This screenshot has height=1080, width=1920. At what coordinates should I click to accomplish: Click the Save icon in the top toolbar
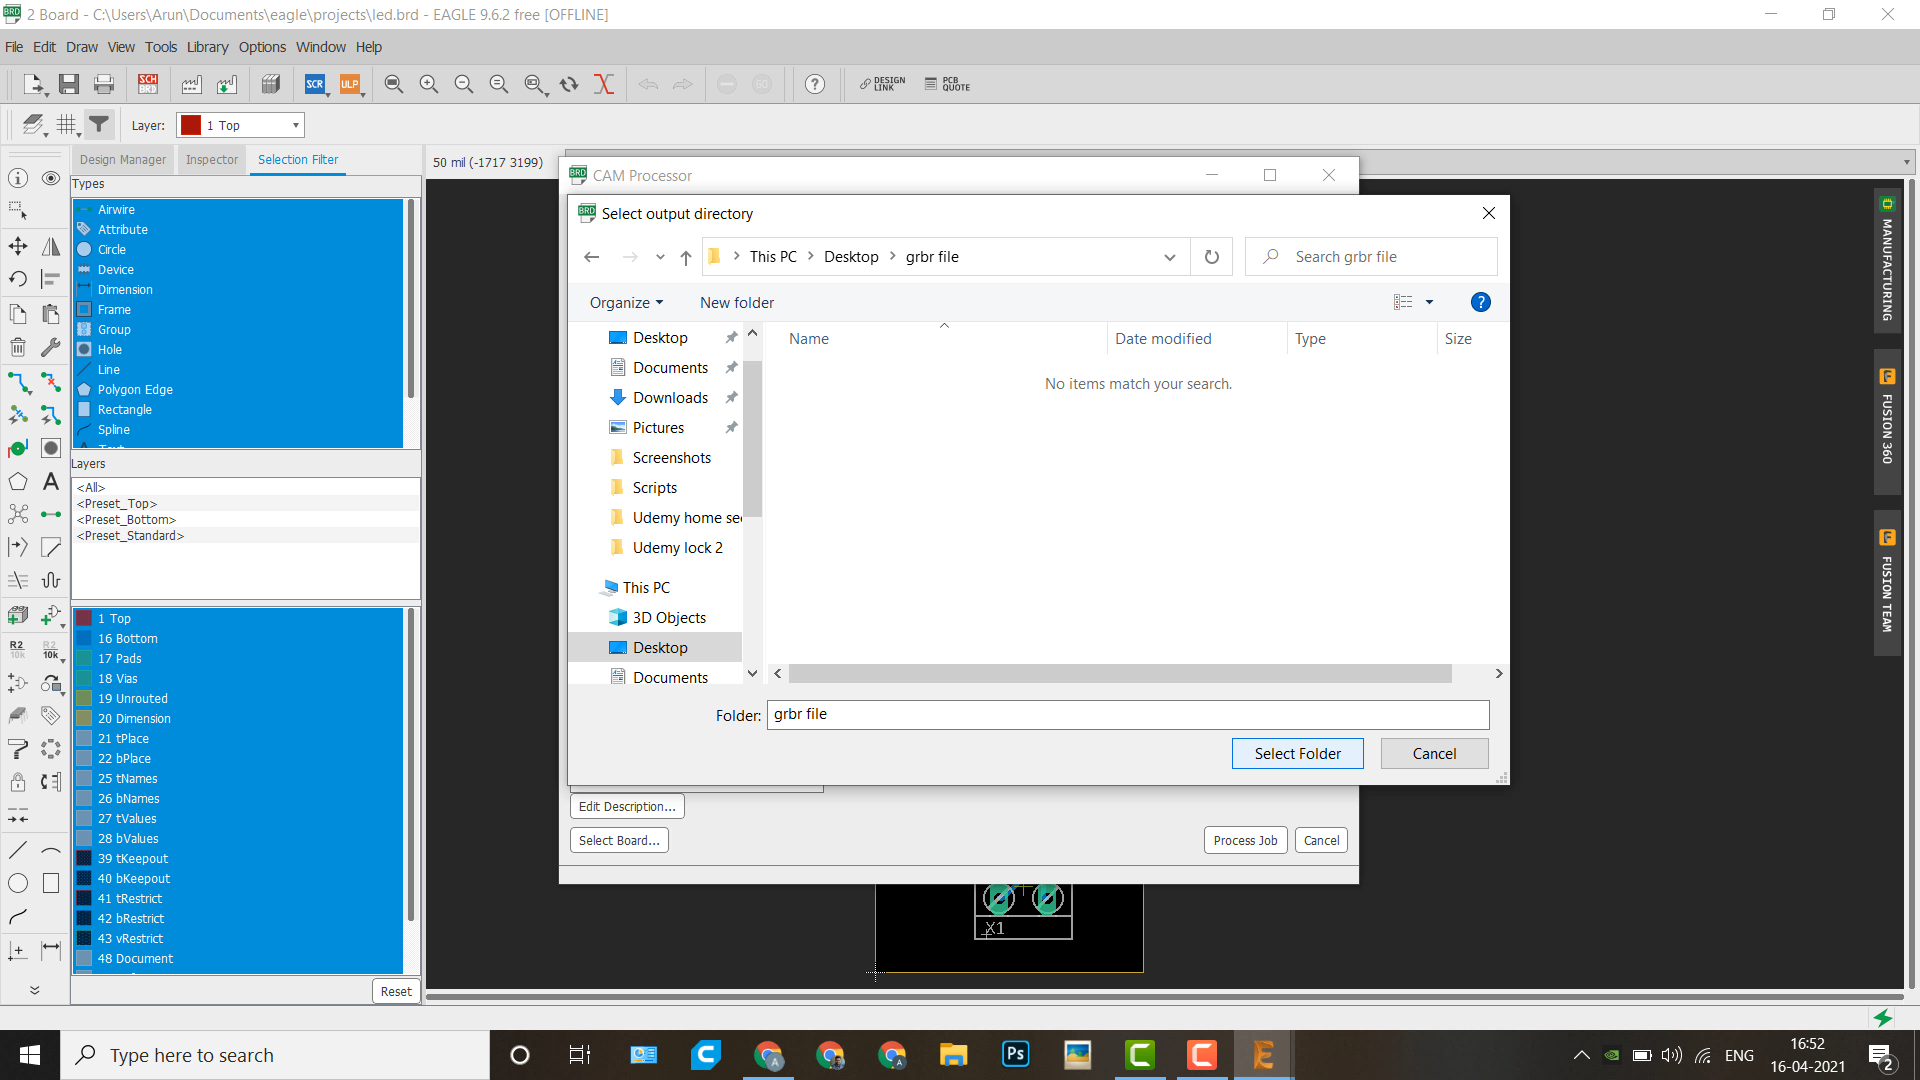(x=69, y=84)
